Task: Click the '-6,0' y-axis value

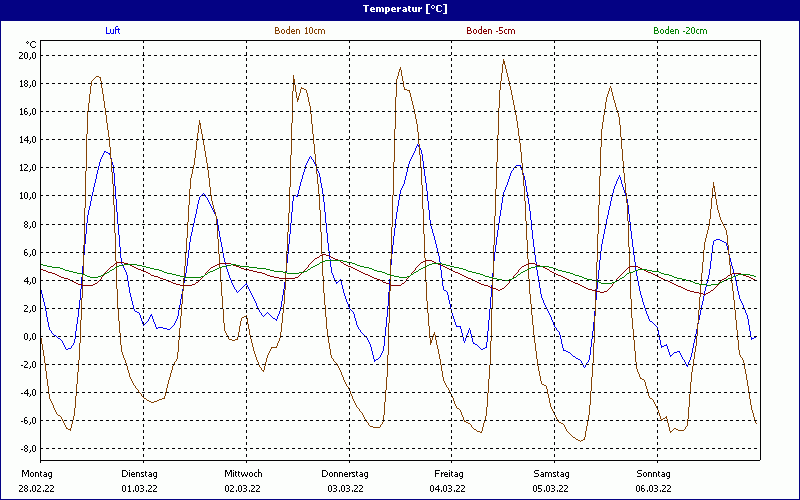Action: tap(28, 421)
